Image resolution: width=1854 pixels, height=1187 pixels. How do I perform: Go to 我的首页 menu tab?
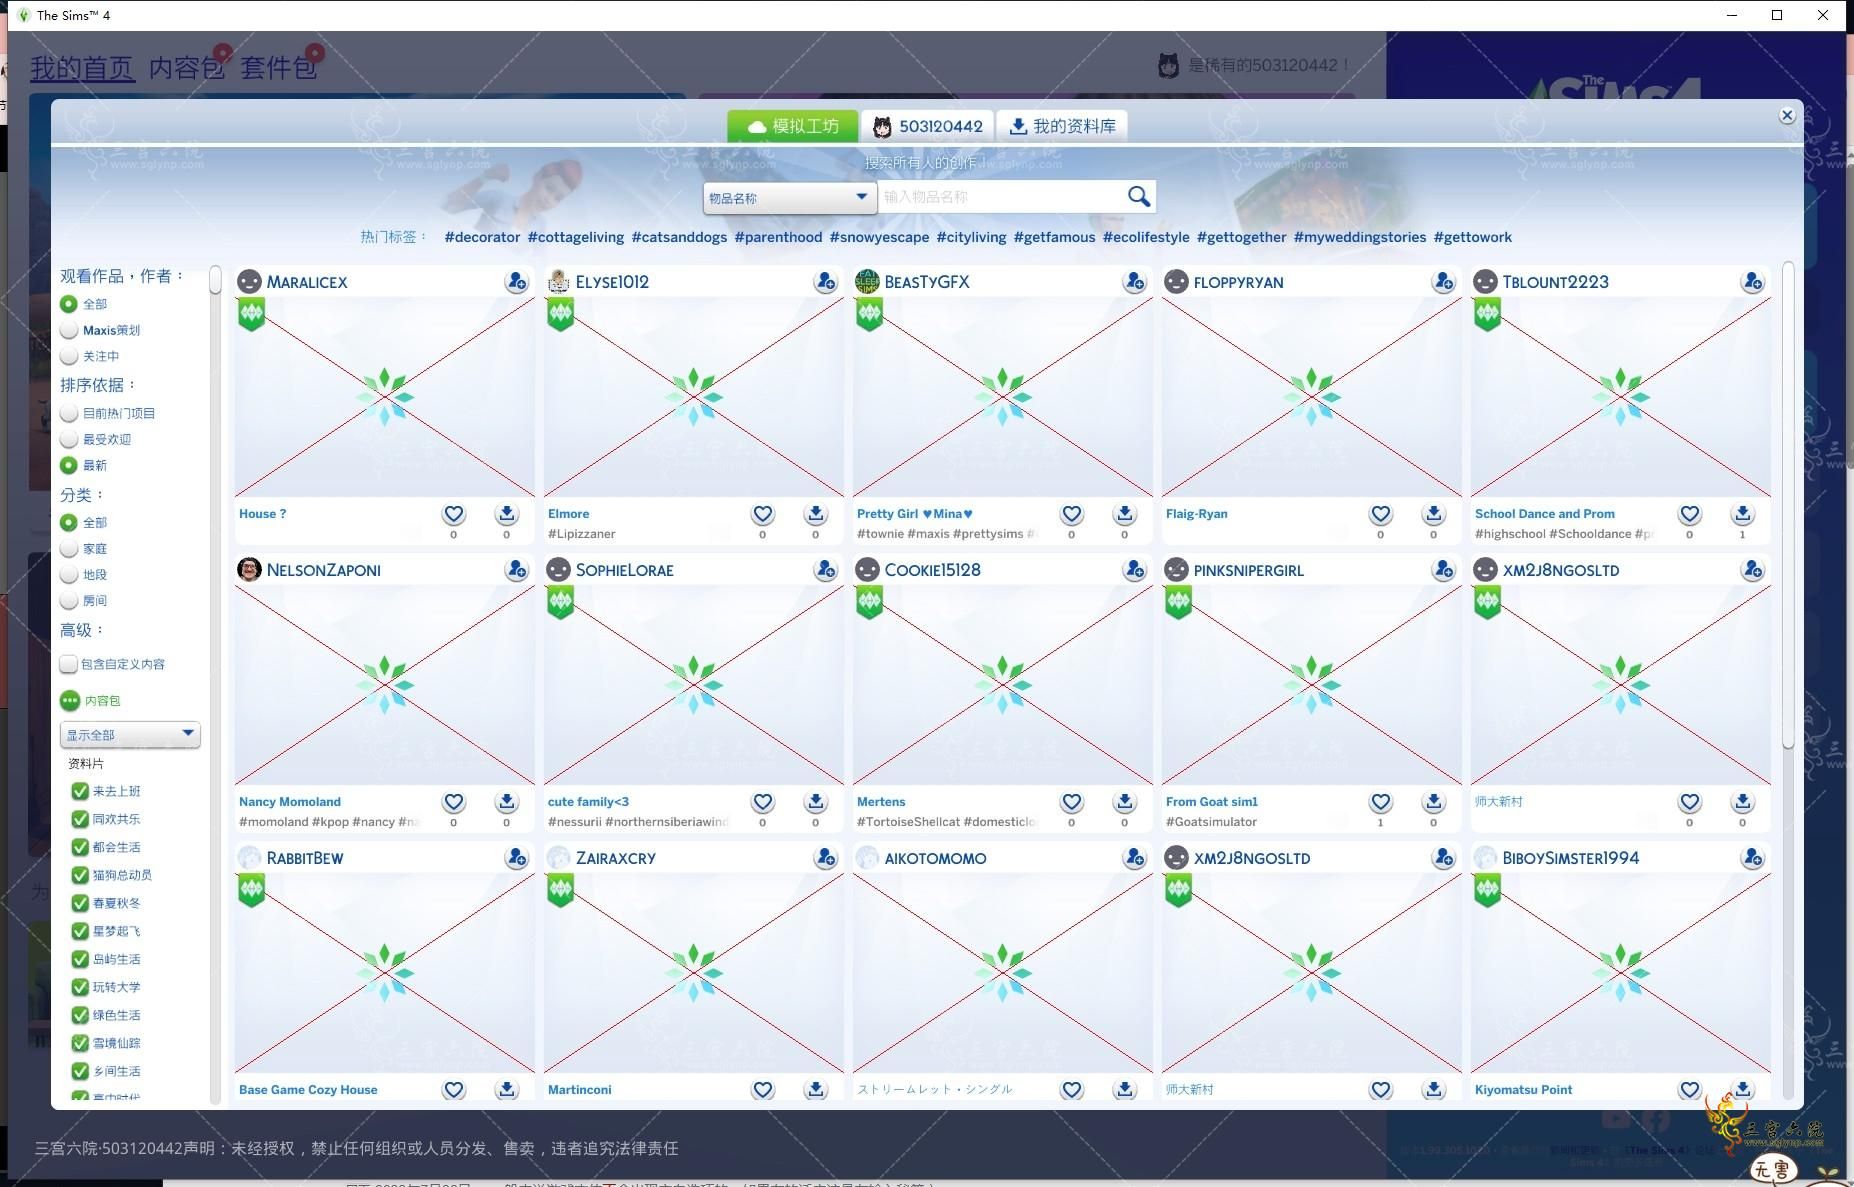point(82,67)
